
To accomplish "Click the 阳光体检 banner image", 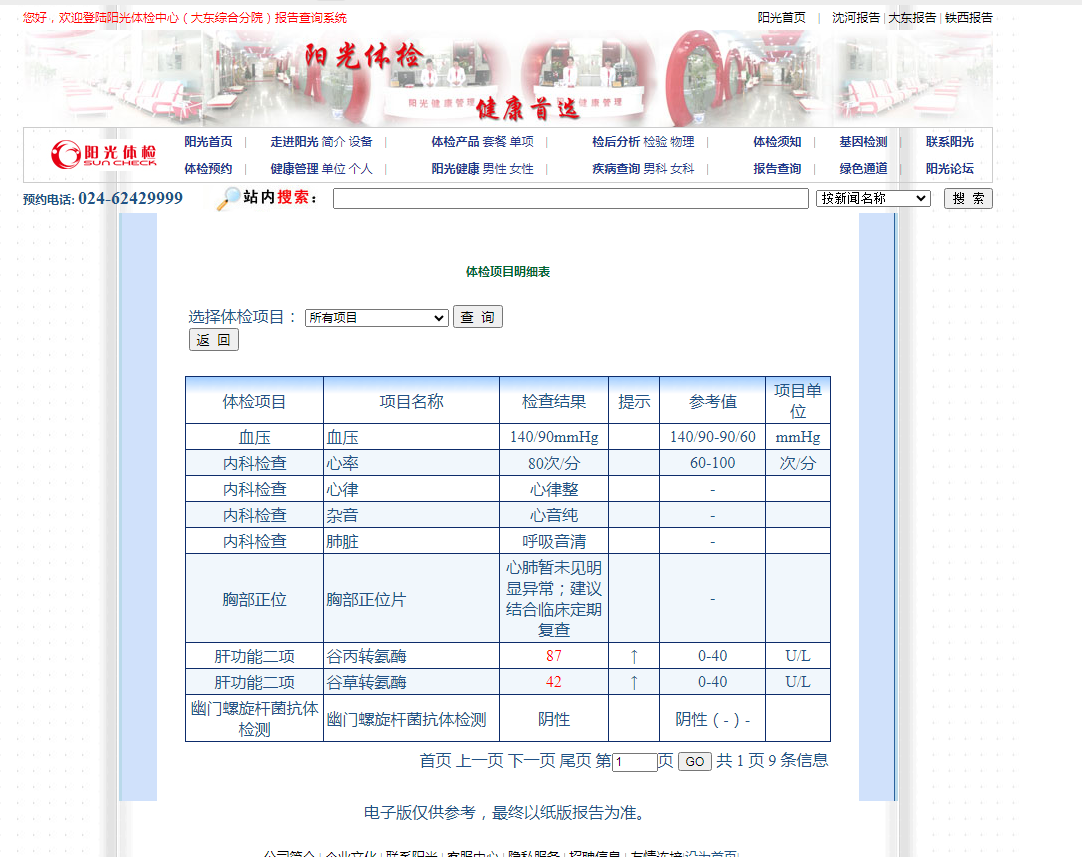I will (x=508, y=79).
